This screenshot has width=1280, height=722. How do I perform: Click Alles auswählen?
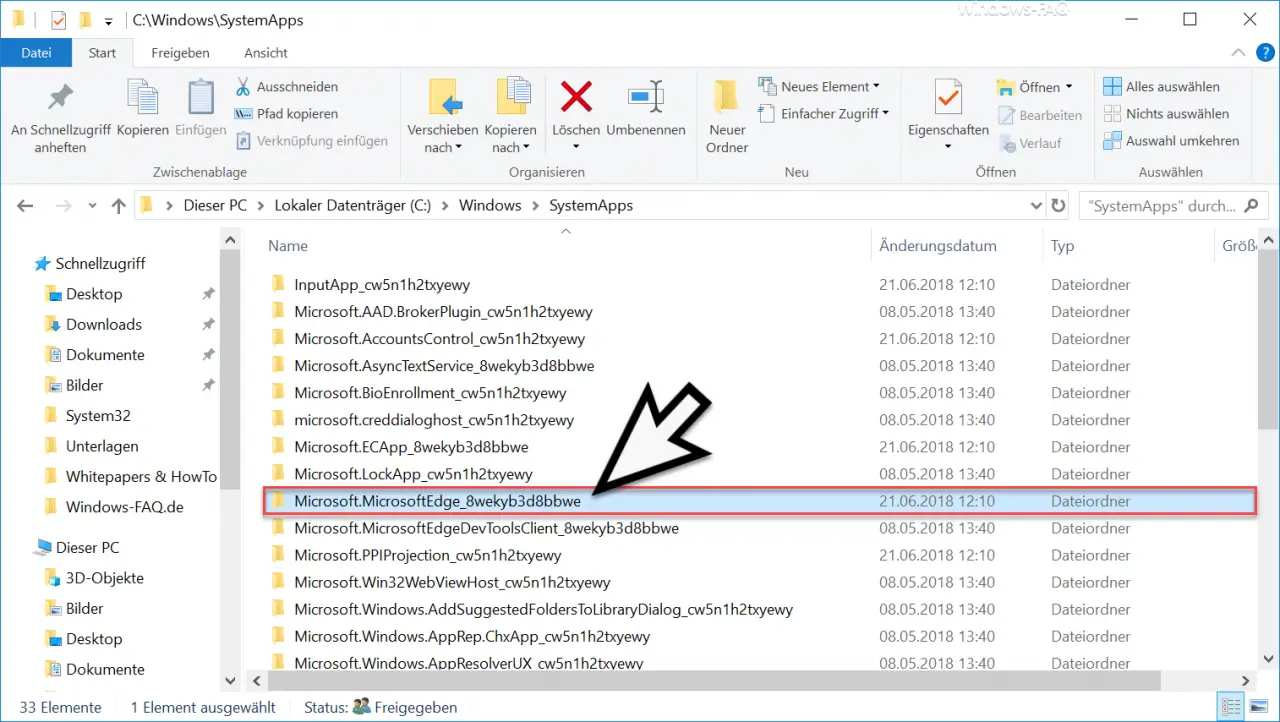pos(1161,87)
